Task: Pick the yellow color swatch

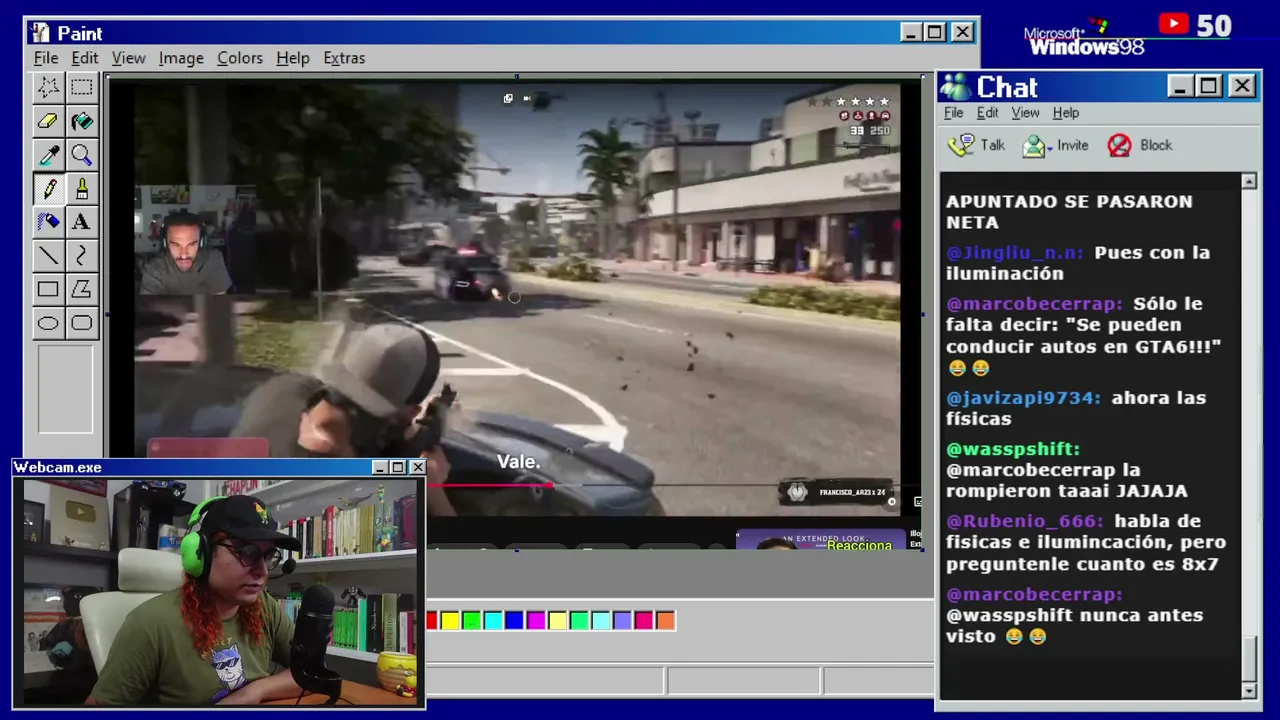Action: 450,621
